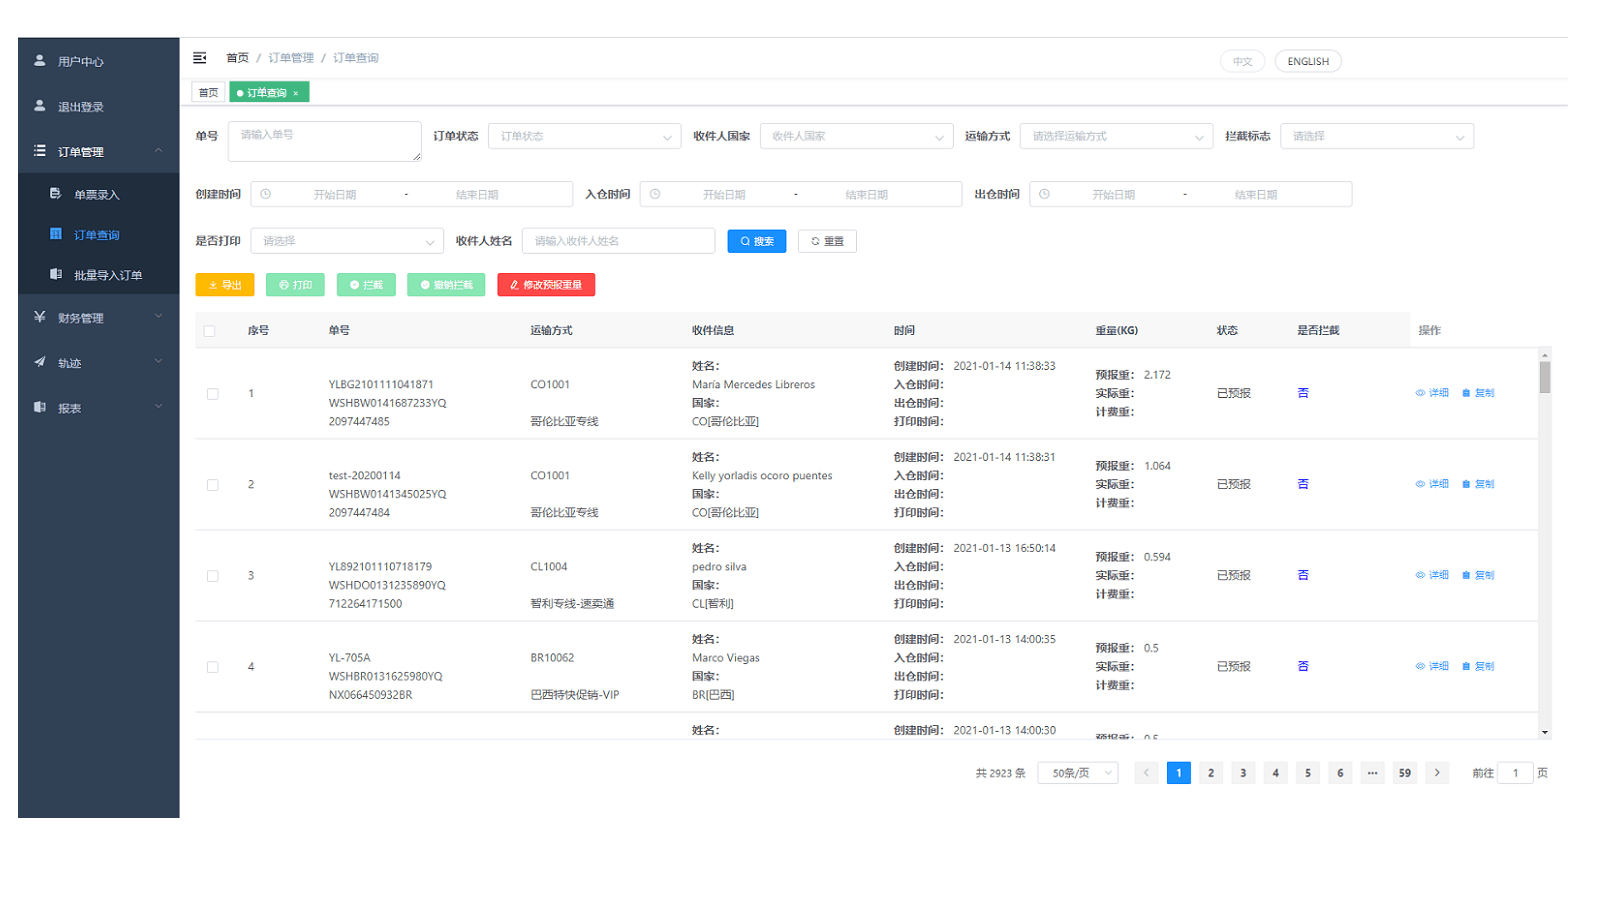Image resolution: width=1600 pixels, height=900 pixels.
Task: Click the 复制 link for order YL892101110718179
Action: click(1484, 575)
